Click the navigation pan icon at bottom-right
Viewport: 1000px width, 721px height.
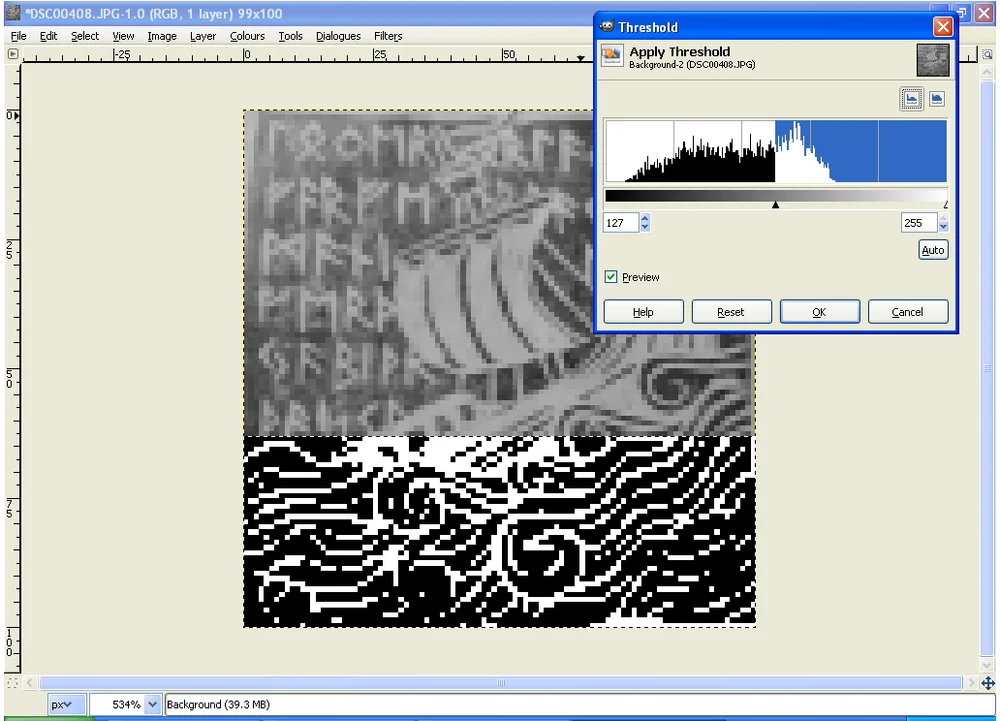(986, 681)
